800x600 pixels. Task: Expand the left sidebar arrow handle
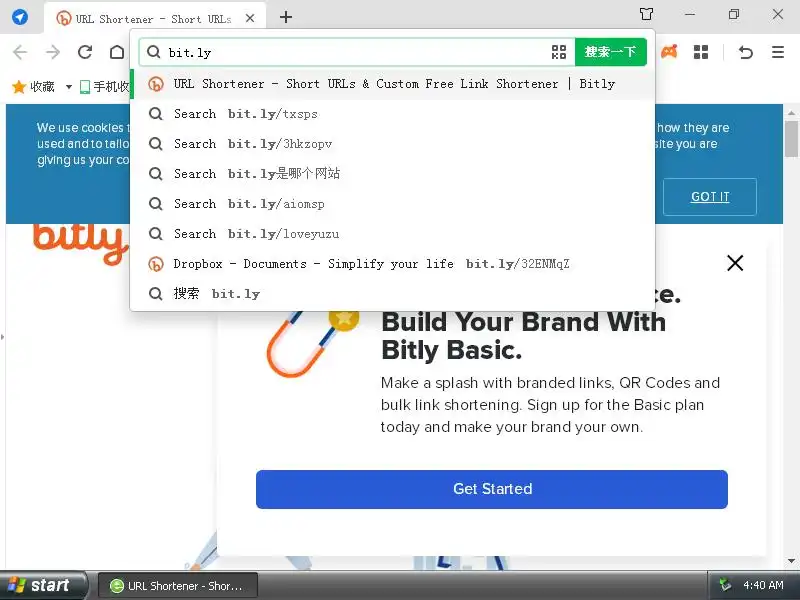click(3, 337)
